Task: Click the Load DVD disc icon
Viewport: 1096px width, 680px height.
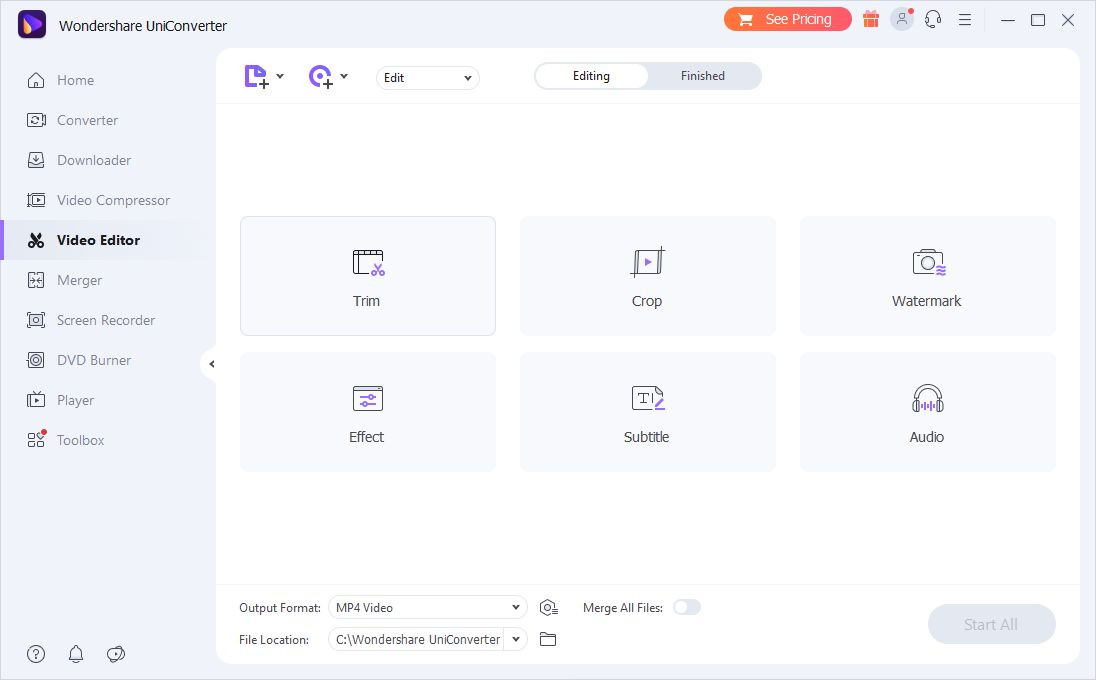Action: point(321,76)
